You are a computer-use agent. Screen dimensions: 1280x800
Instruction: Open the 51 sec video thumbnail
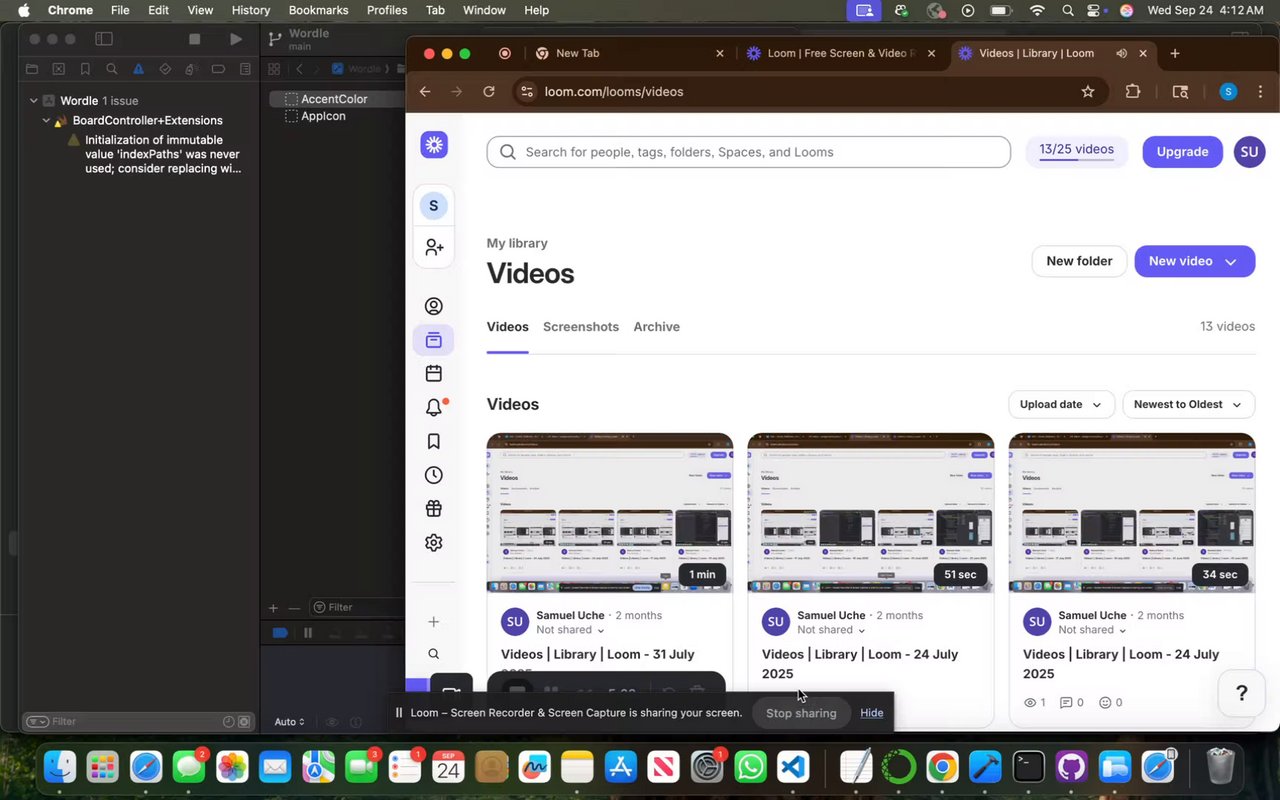[x=871, y=513]
